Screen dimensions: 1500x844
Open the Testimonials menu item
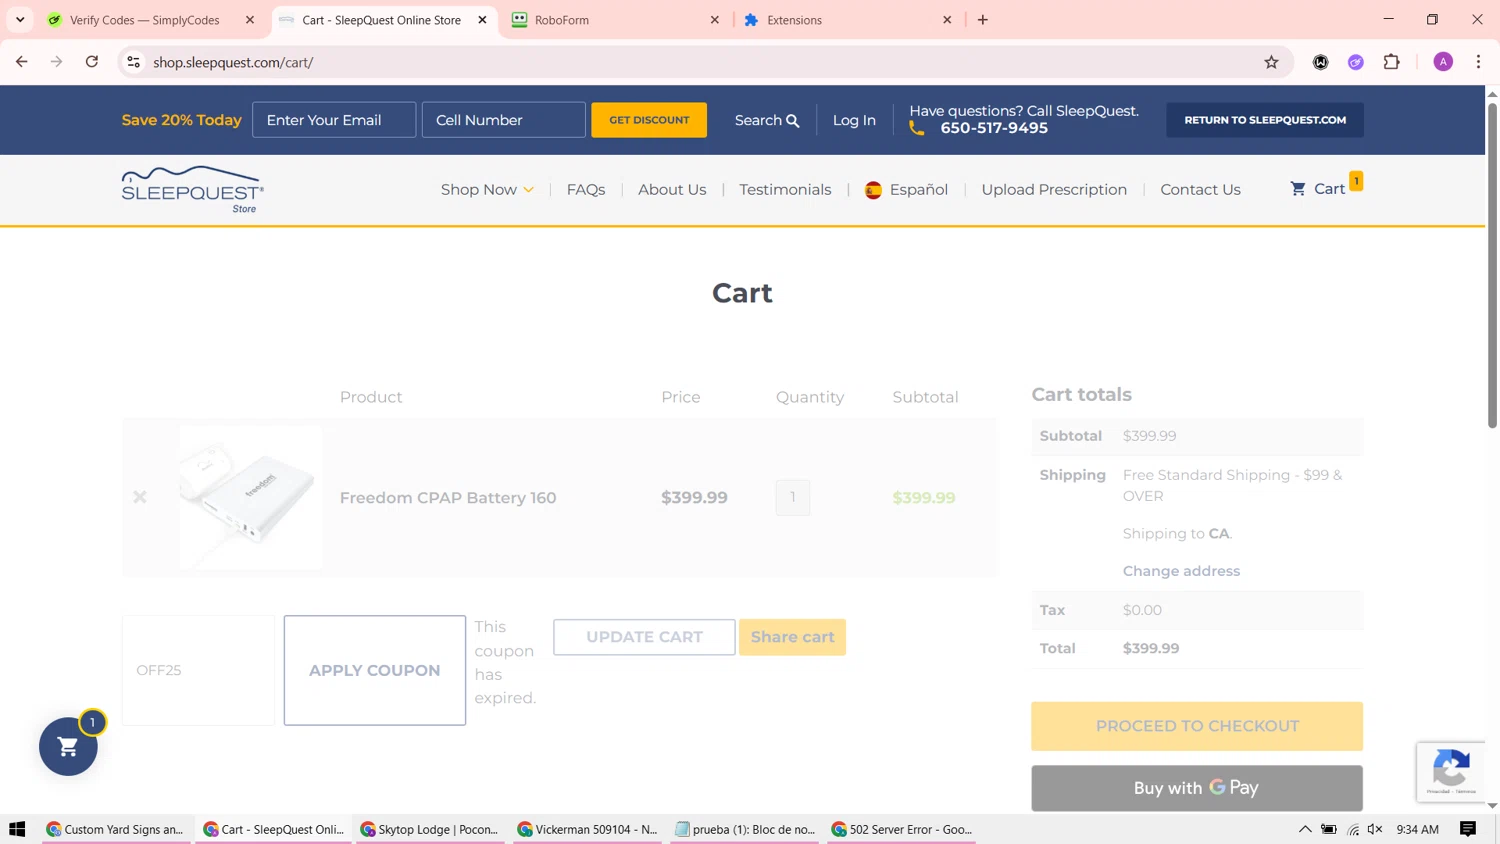[785, 190]
